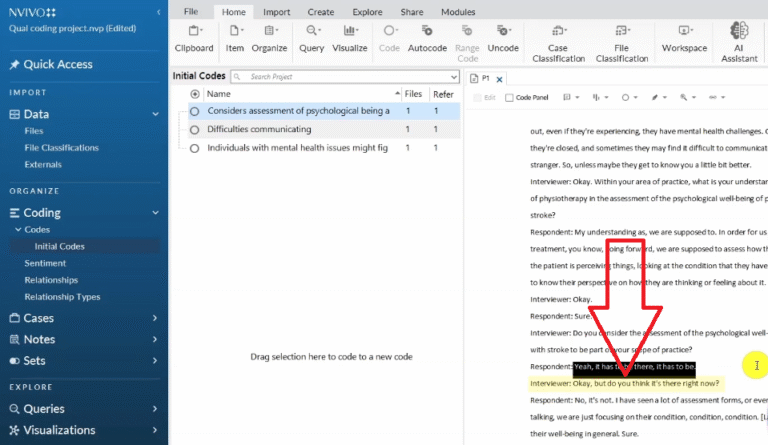This screenshot has width=768, height=445.
Task: Open coding stripes dropdown in document toolbar
Action: 600,97
